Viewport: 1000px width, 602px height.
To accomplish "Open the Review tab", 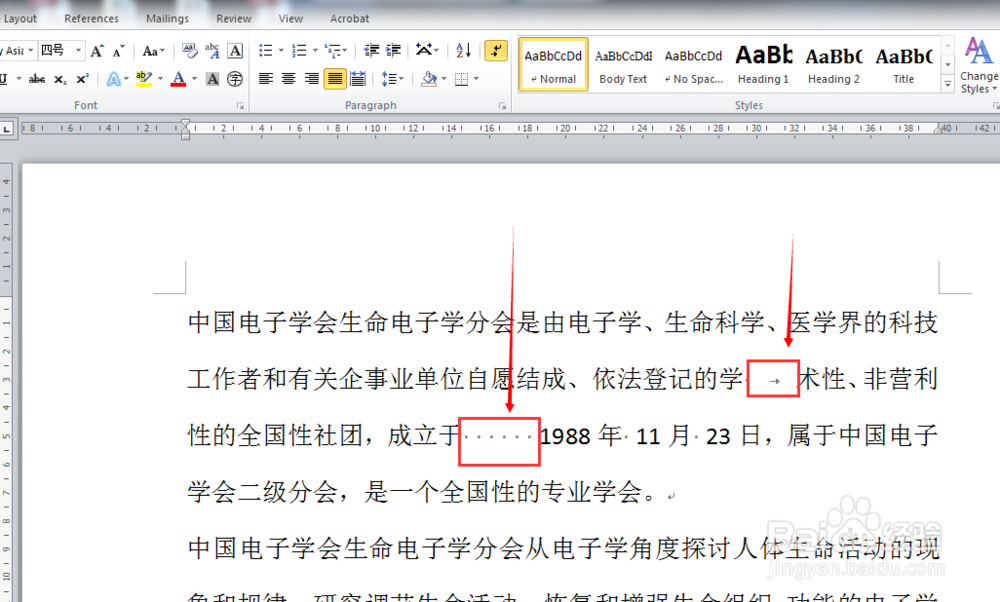I will tap(233, 19).
